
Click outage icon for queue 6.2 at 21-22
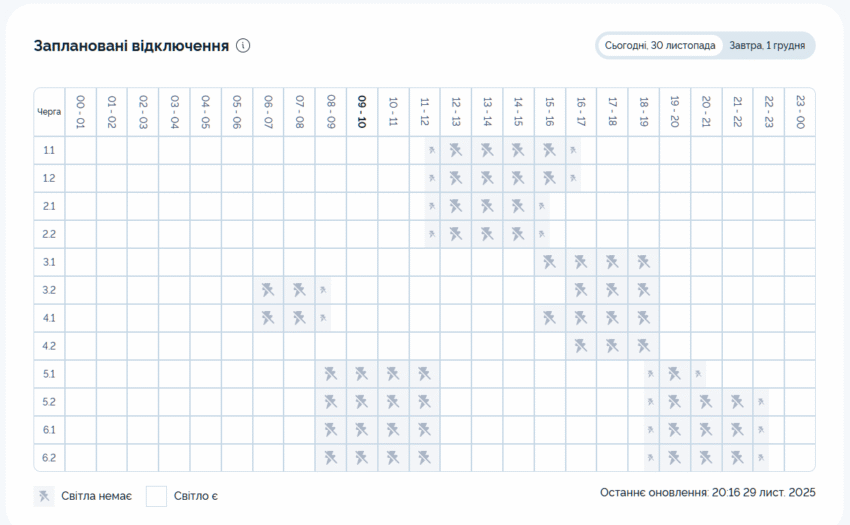(x=737, y=458)
